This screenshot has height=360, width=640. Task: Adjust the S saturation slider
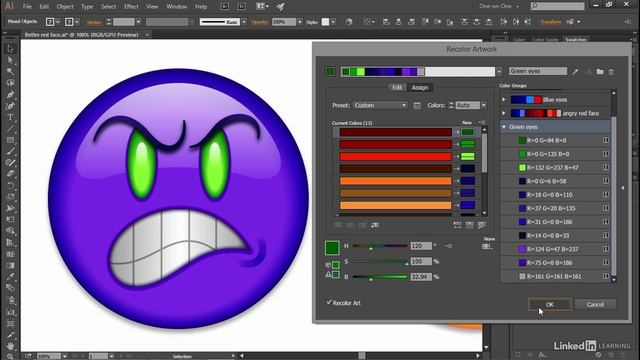380,262
